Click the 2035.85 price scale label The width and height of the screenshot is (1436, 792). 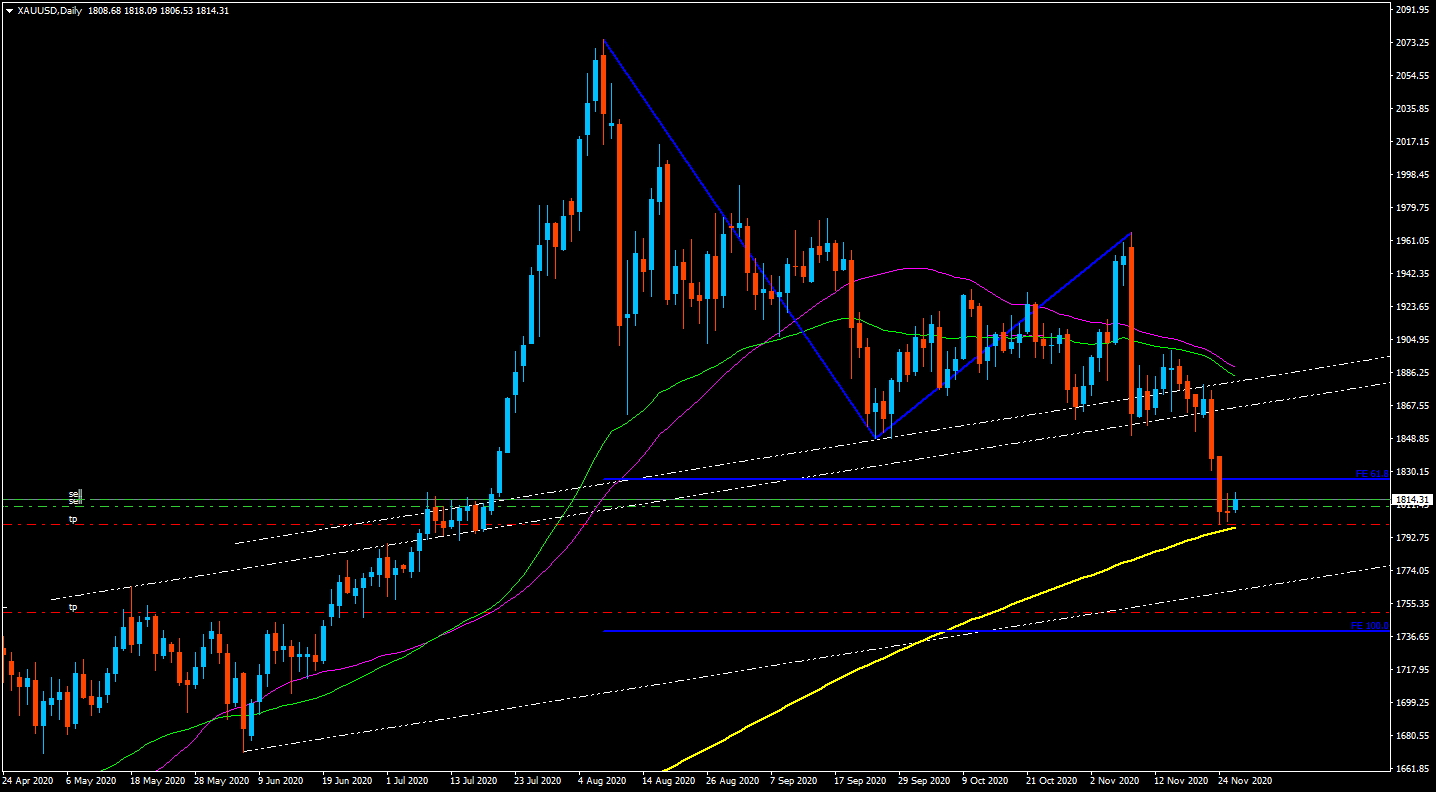pos(1410,109)
